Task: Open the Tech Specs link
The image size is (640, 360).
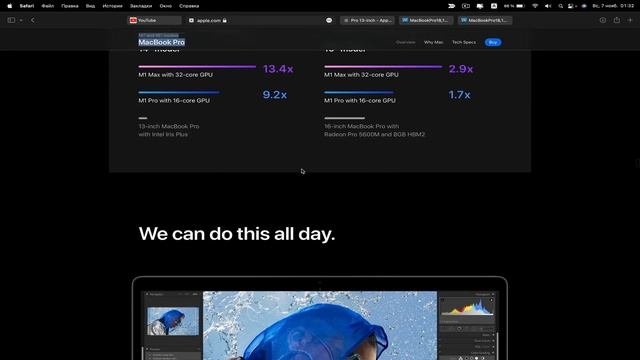Action: click(464, 42)
